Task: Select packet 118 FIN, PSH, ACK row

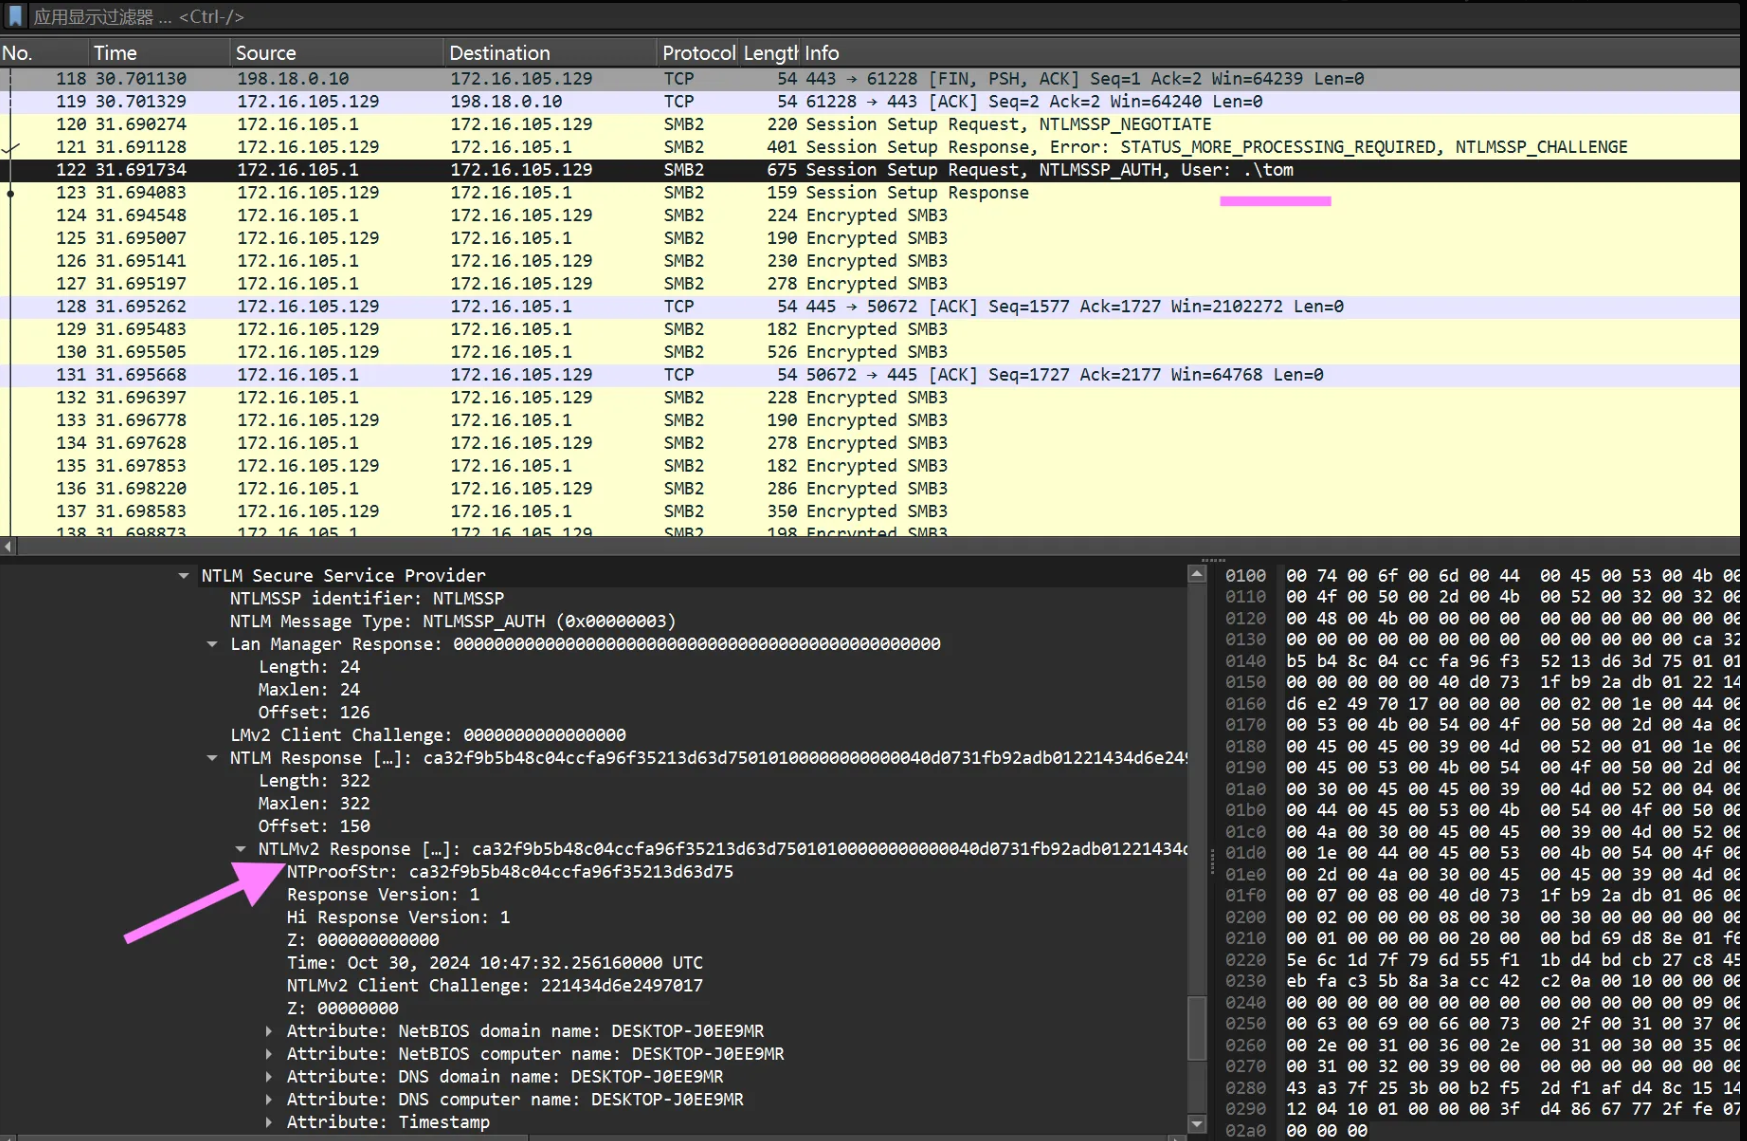Action: coord(870,79)
